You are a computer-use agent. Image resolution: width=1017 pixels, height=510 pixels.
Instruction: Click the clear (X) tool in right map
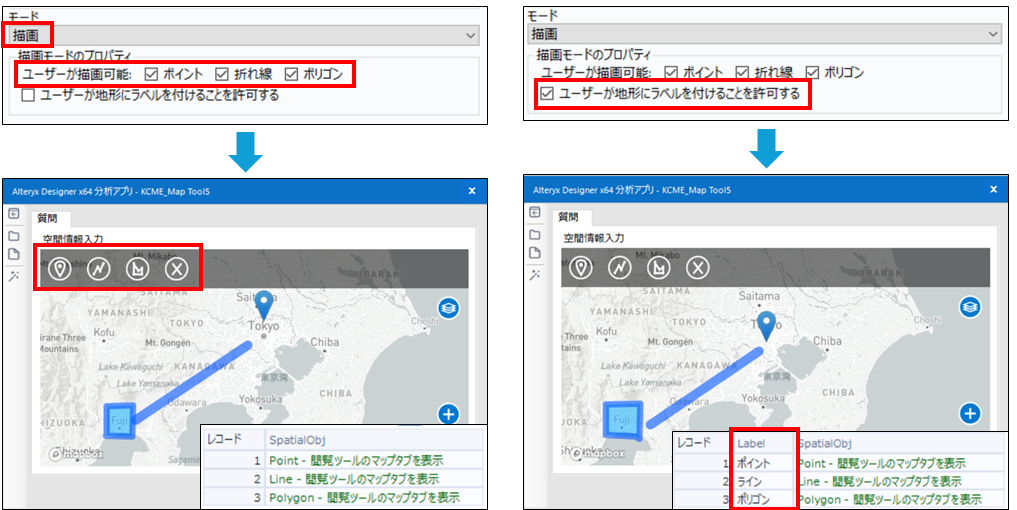point(698,268)
